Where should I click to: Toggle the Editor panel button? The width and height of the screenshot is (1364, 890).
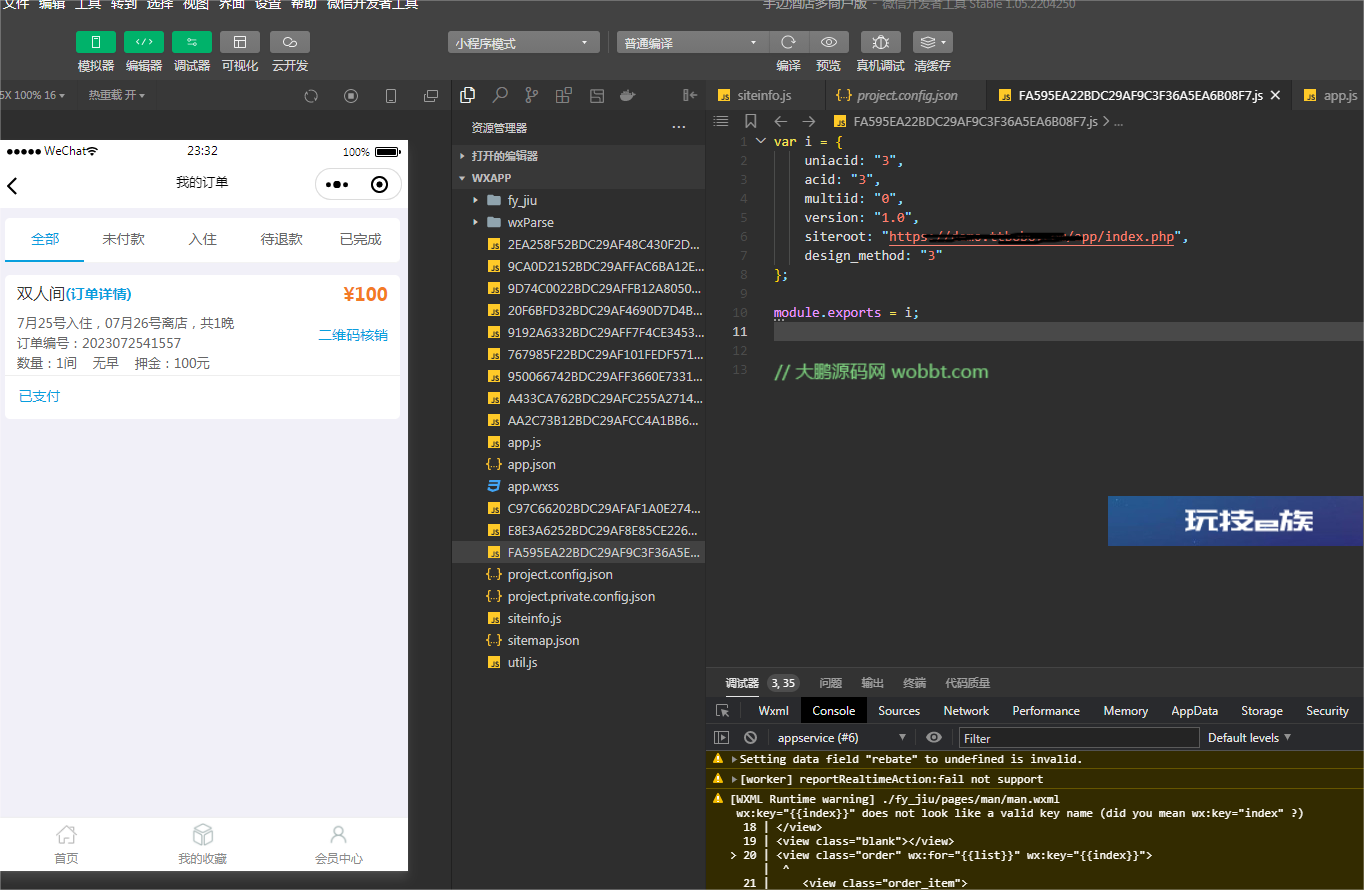144,42
